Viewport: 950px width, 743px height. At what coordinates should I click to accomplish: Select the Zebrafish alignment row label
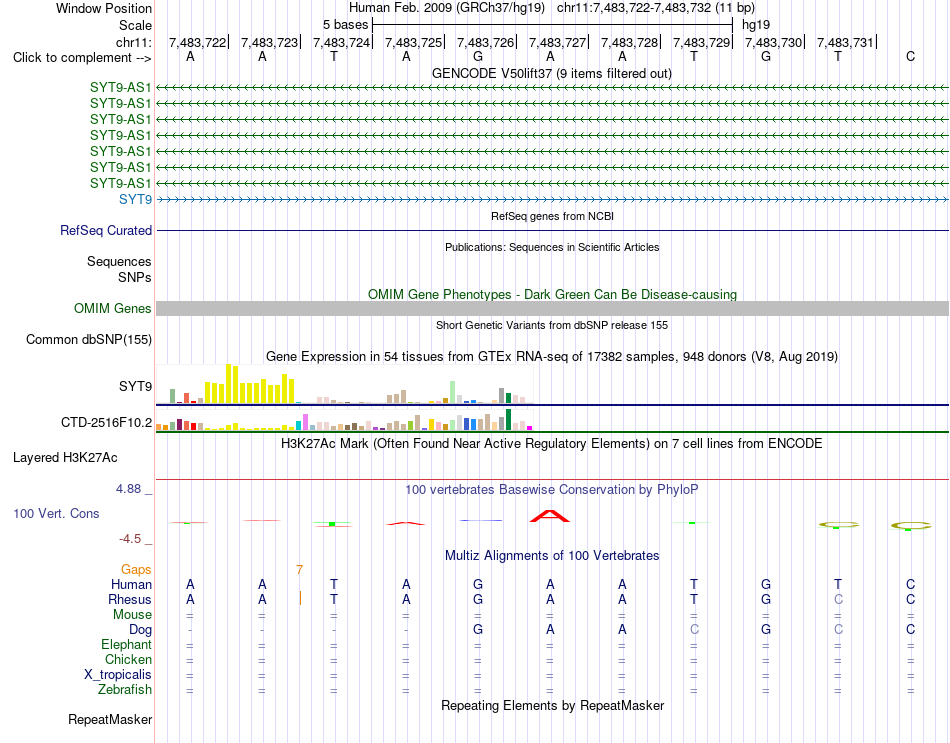pos(125,690)
